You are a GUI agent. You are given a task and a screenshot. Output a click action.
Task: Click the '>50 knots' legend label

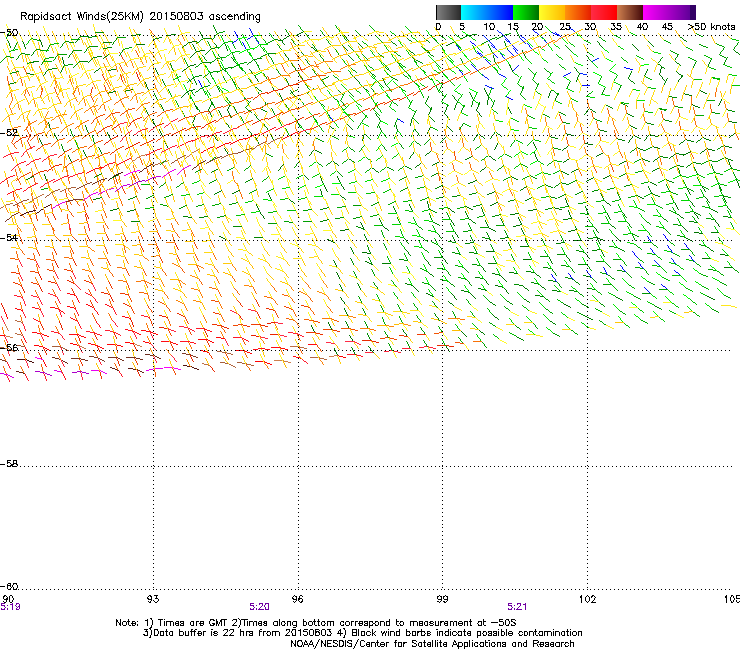coord(711,27)
